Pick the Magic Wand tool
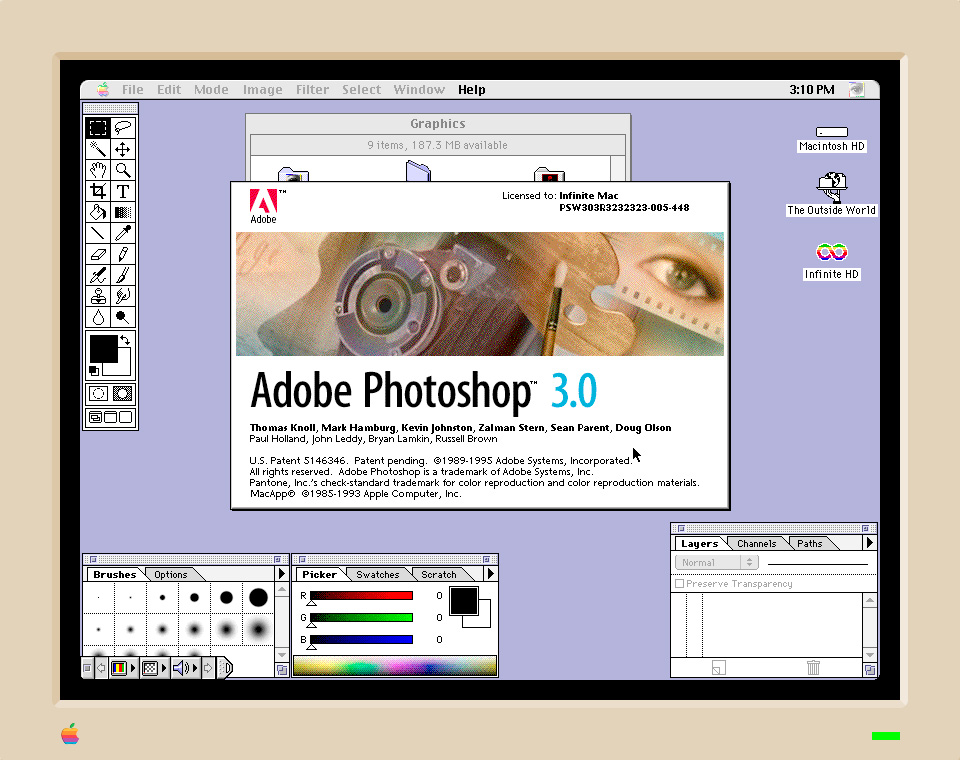This screenshot has width=960, height=760. click(x=98, y=149)
